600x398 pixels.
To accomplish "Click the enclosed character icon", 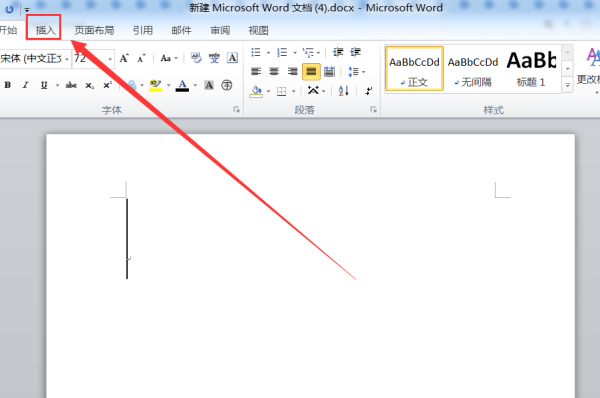I will coord(227,85).
